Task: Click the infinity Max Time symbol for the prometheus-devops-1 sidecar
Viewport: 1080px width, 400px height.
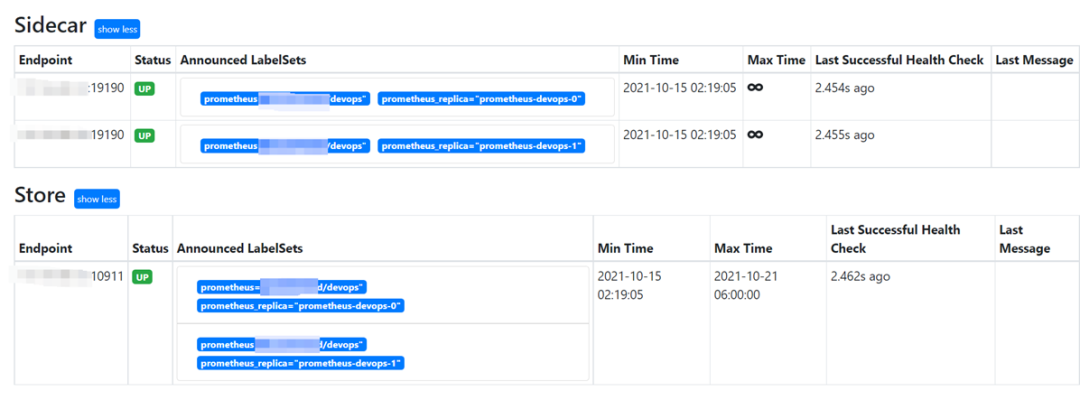Action: [756, 134]
